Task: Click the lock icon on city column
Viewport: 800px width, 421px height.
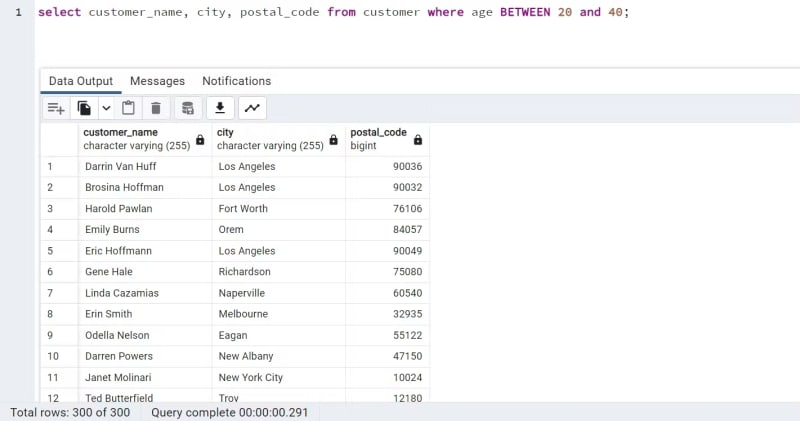Action: point(333,139)
